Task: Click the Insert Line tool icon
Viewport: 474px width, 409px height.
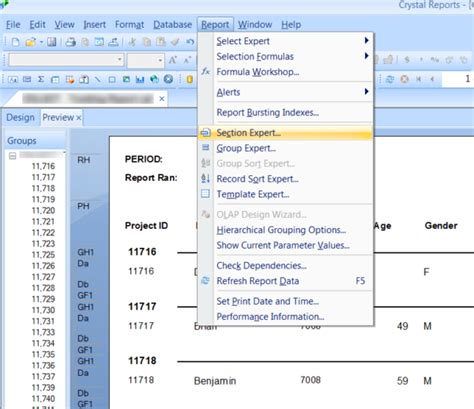Action: tap(97, 79)
